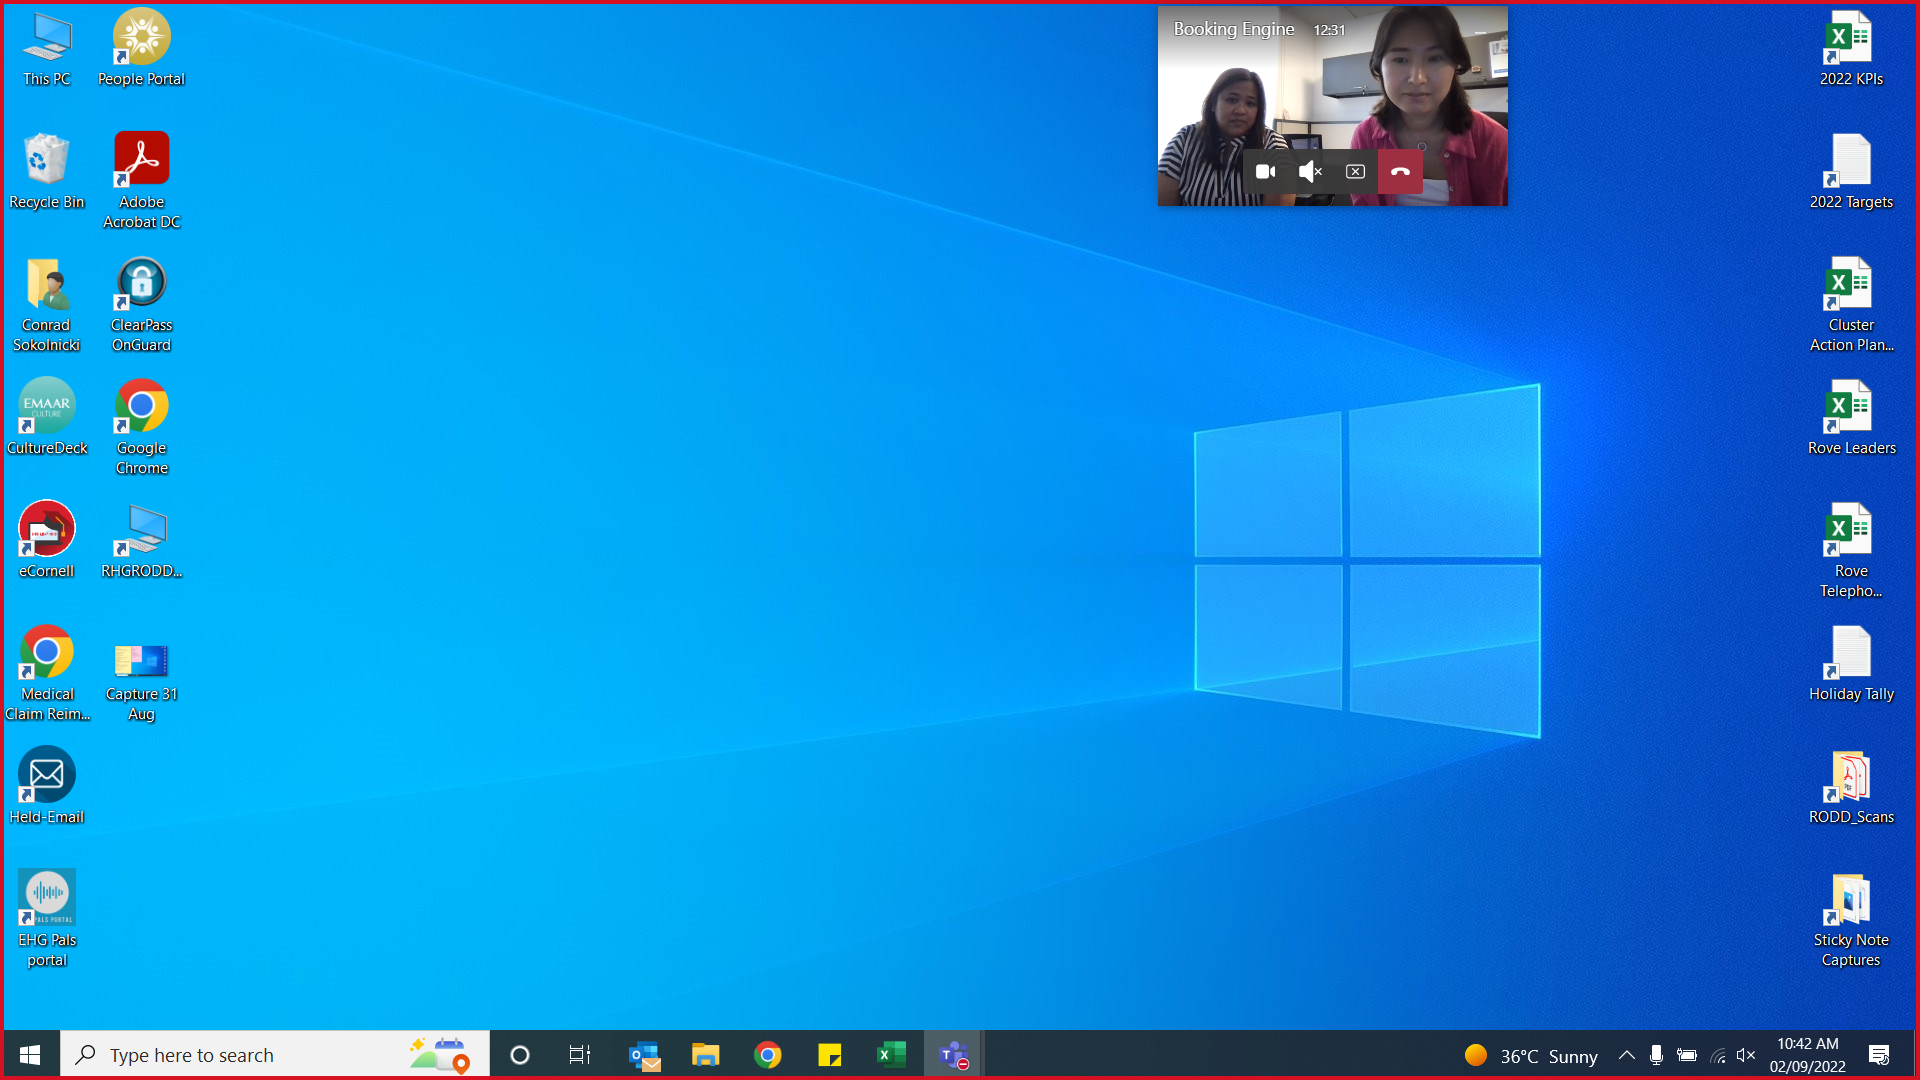Select the 2022 KPIs Excel file
This screenshot has width=1920, height=1080.
point(1850,49)
